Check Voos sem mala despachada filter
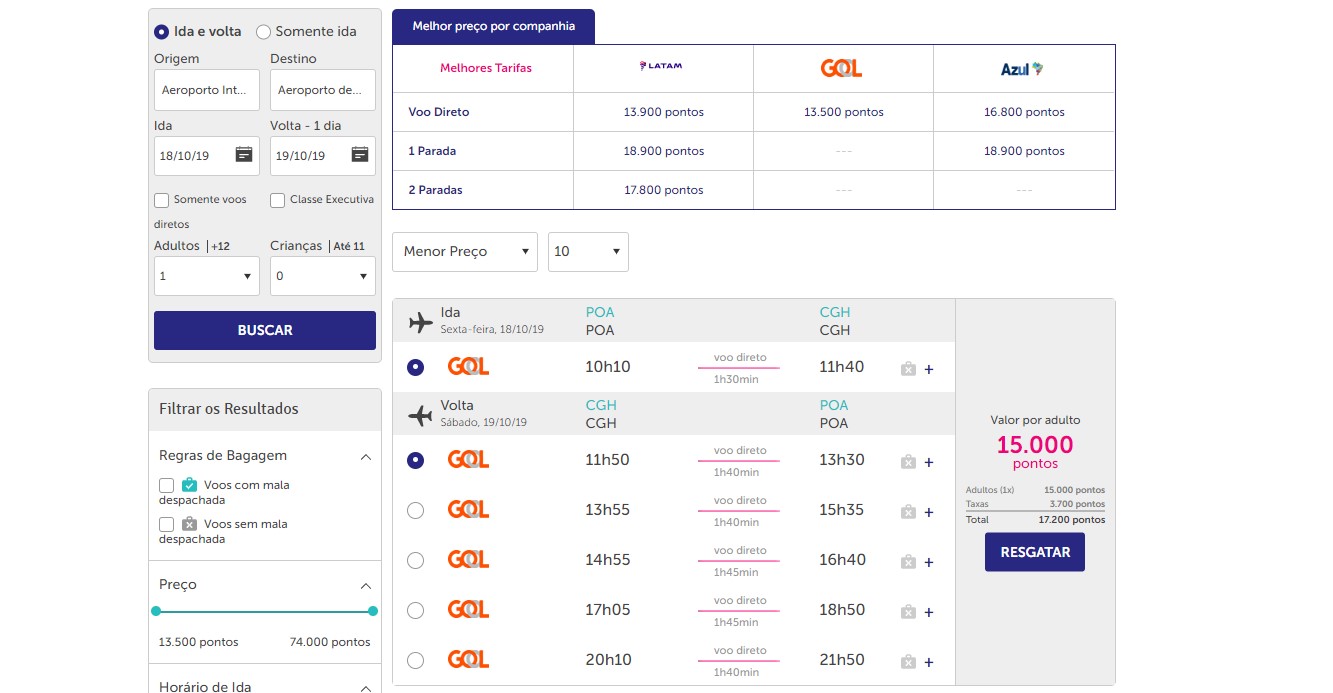The image size is (1333, 693). [167, 524]
